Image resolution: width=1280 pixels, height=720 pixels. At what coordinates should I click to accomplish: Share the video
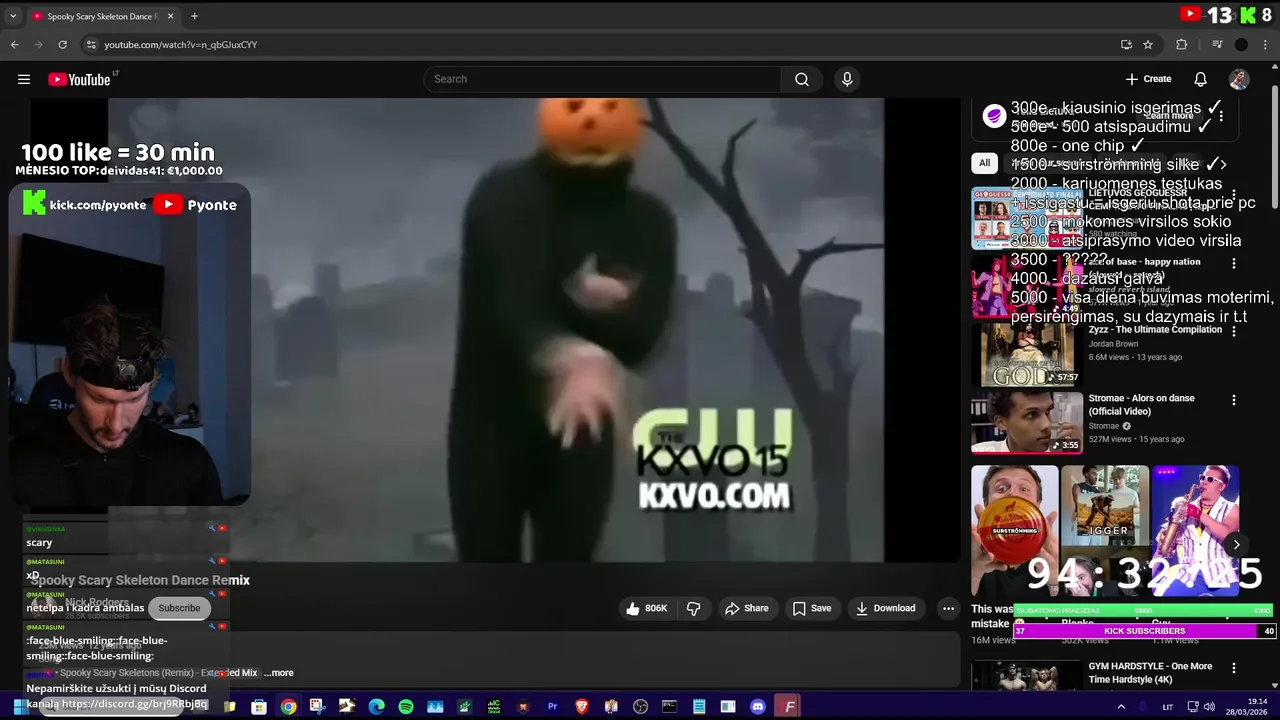747,608
